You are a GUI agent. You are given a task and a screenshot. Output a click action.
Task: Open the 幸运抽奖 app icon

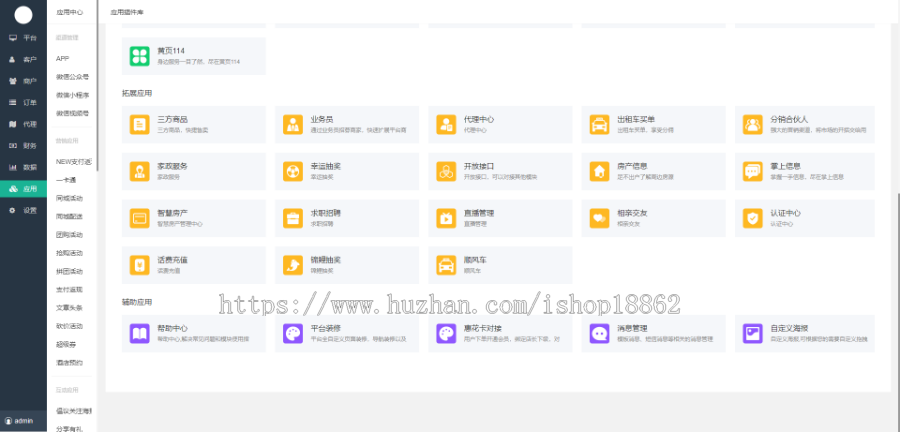(x=293, y=171)
